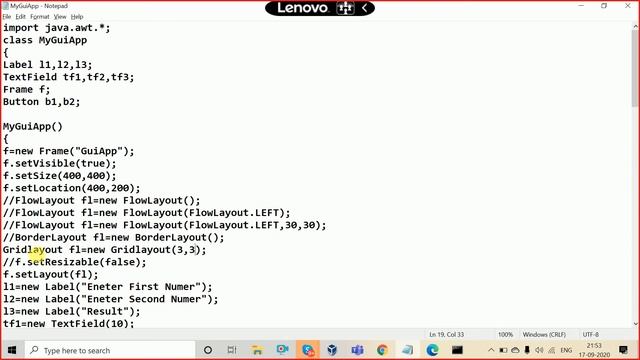Click 'UTF-8' encoding in status bar
The image size is (640, 360).
[591, 334]
